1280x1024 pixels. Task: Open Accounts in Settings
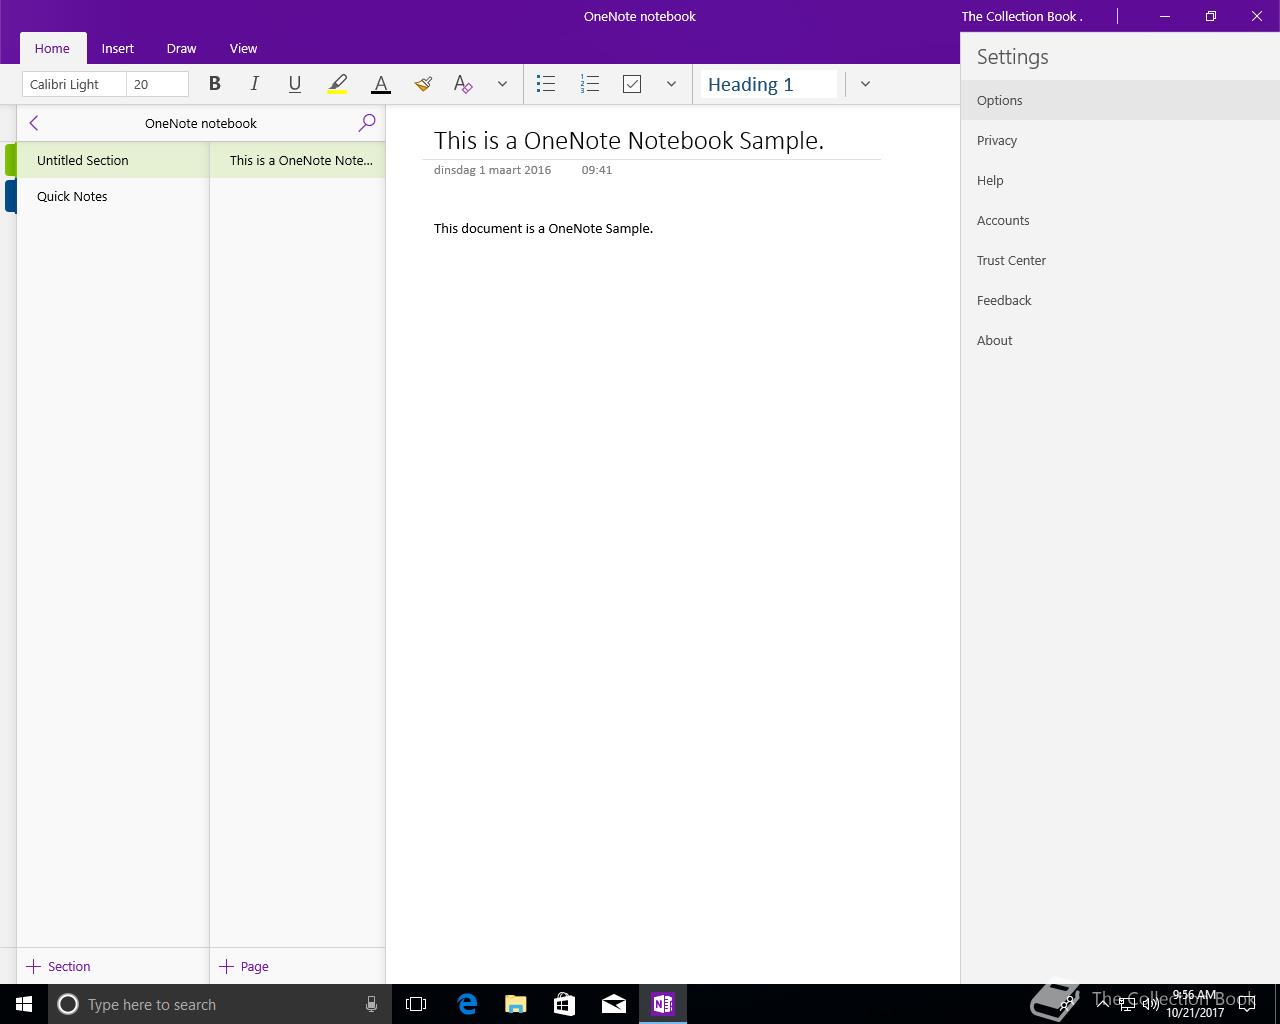point(1120,220)
